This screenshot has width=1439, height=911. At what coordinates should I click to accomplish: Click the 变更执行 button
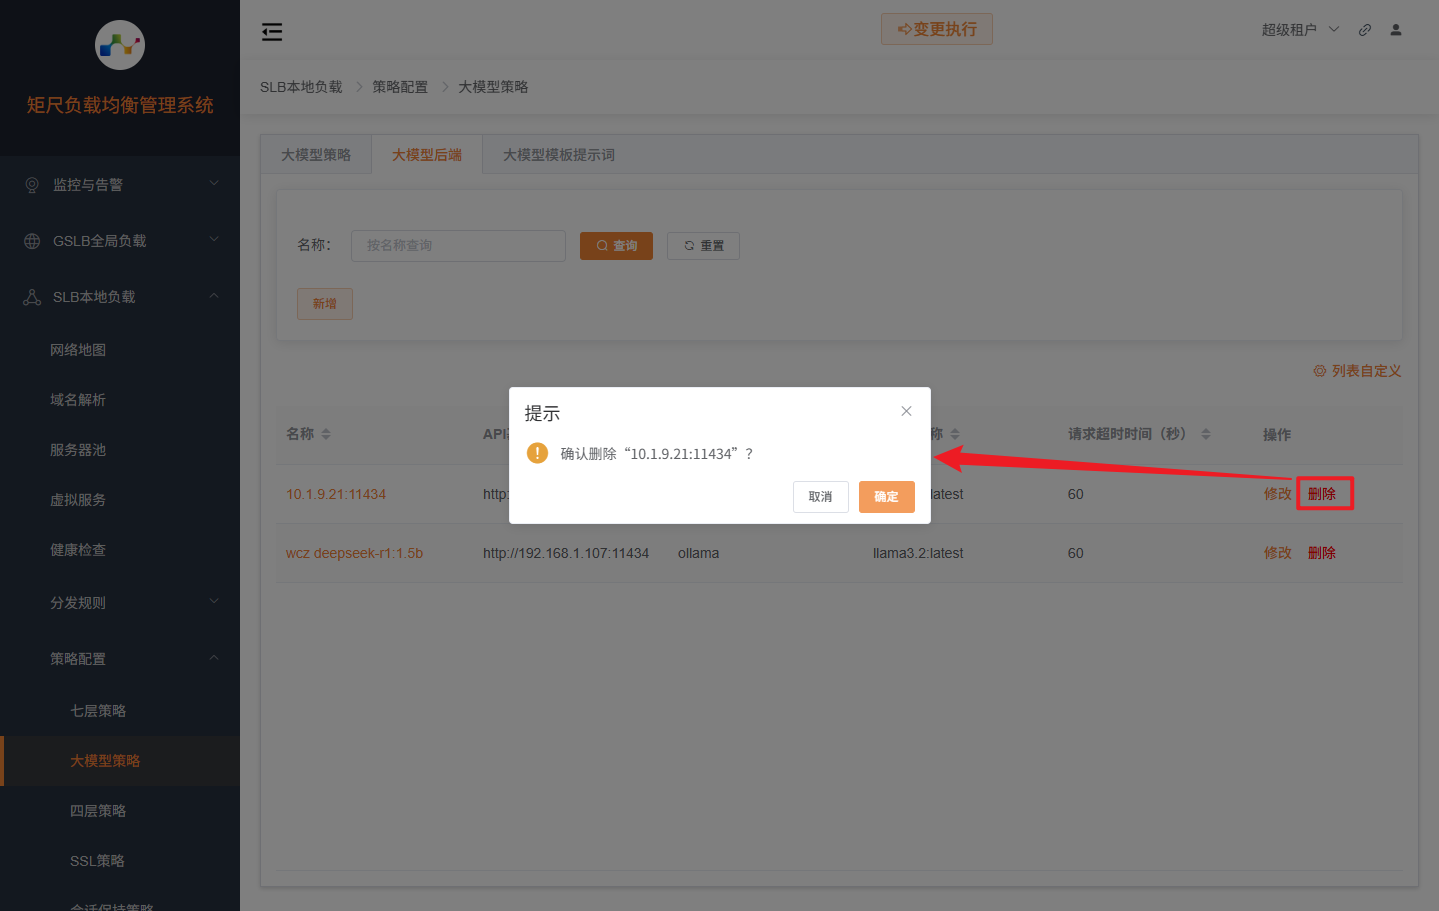pyautogui.click(x=936, y=29)
